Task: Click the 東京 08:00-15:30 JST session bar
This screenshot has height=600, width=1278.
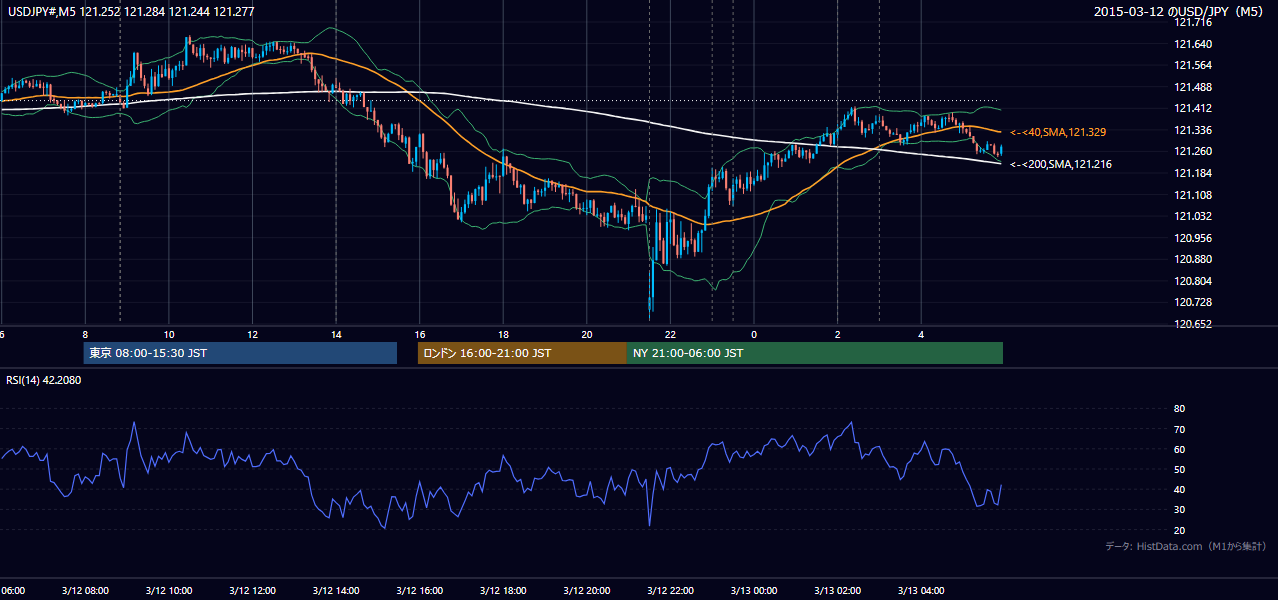Action: (x=240, y=353)
